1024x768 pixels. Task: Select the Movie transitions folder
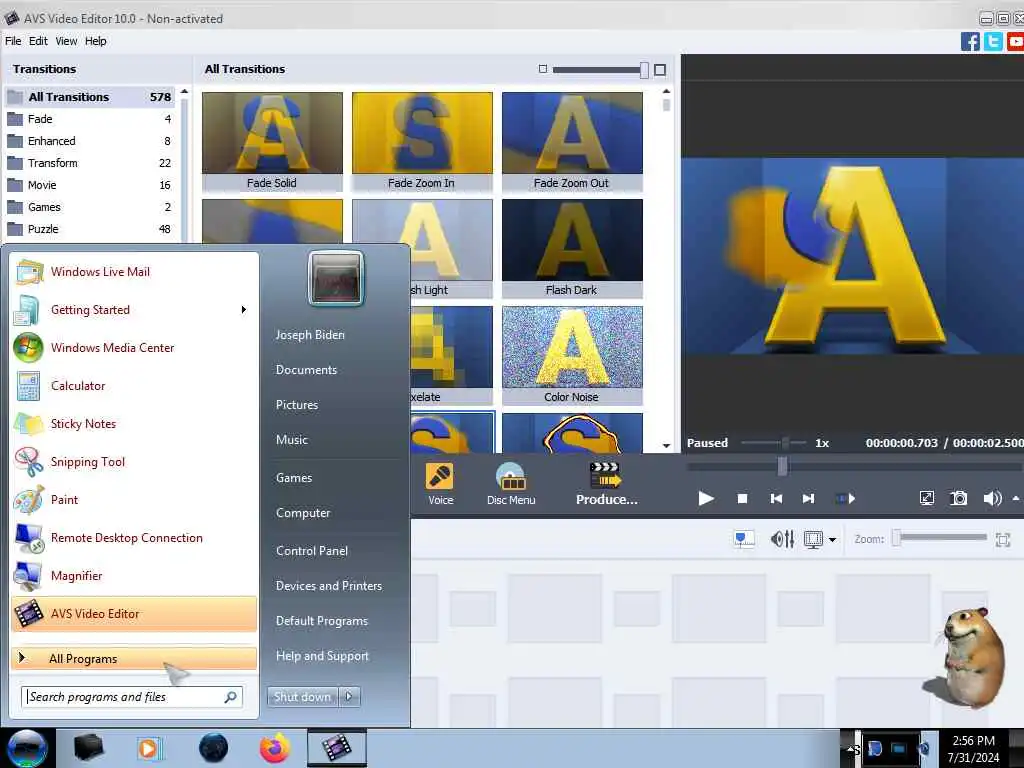click(x=90, y=185)
